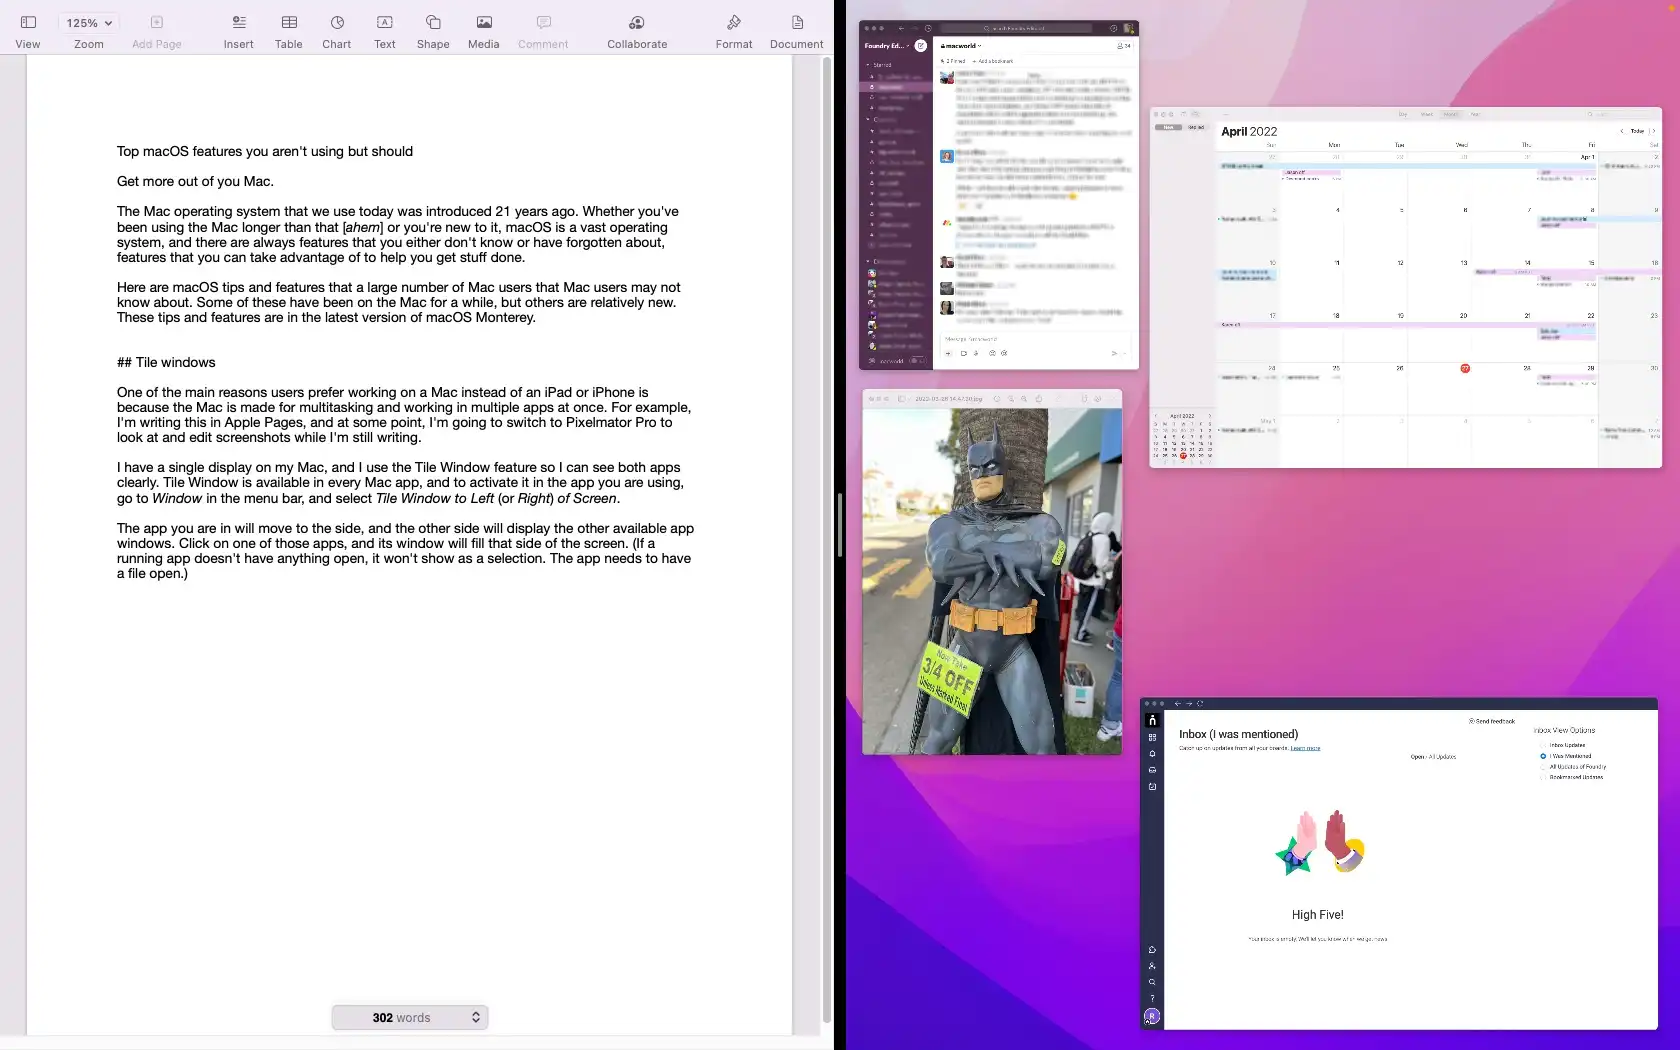1680x1050 pixels.
Task: Click next arrow on Calendar mini-month
Action: click(x=1210, y=415)
